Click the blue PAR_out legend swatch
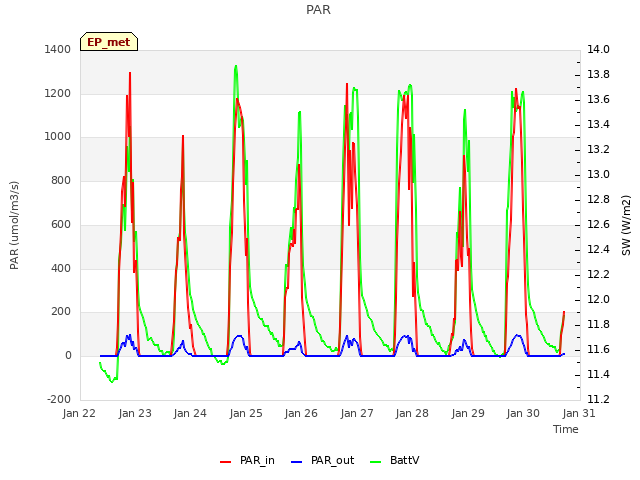This screenshot has height=480, width=640. pos(296,462)
